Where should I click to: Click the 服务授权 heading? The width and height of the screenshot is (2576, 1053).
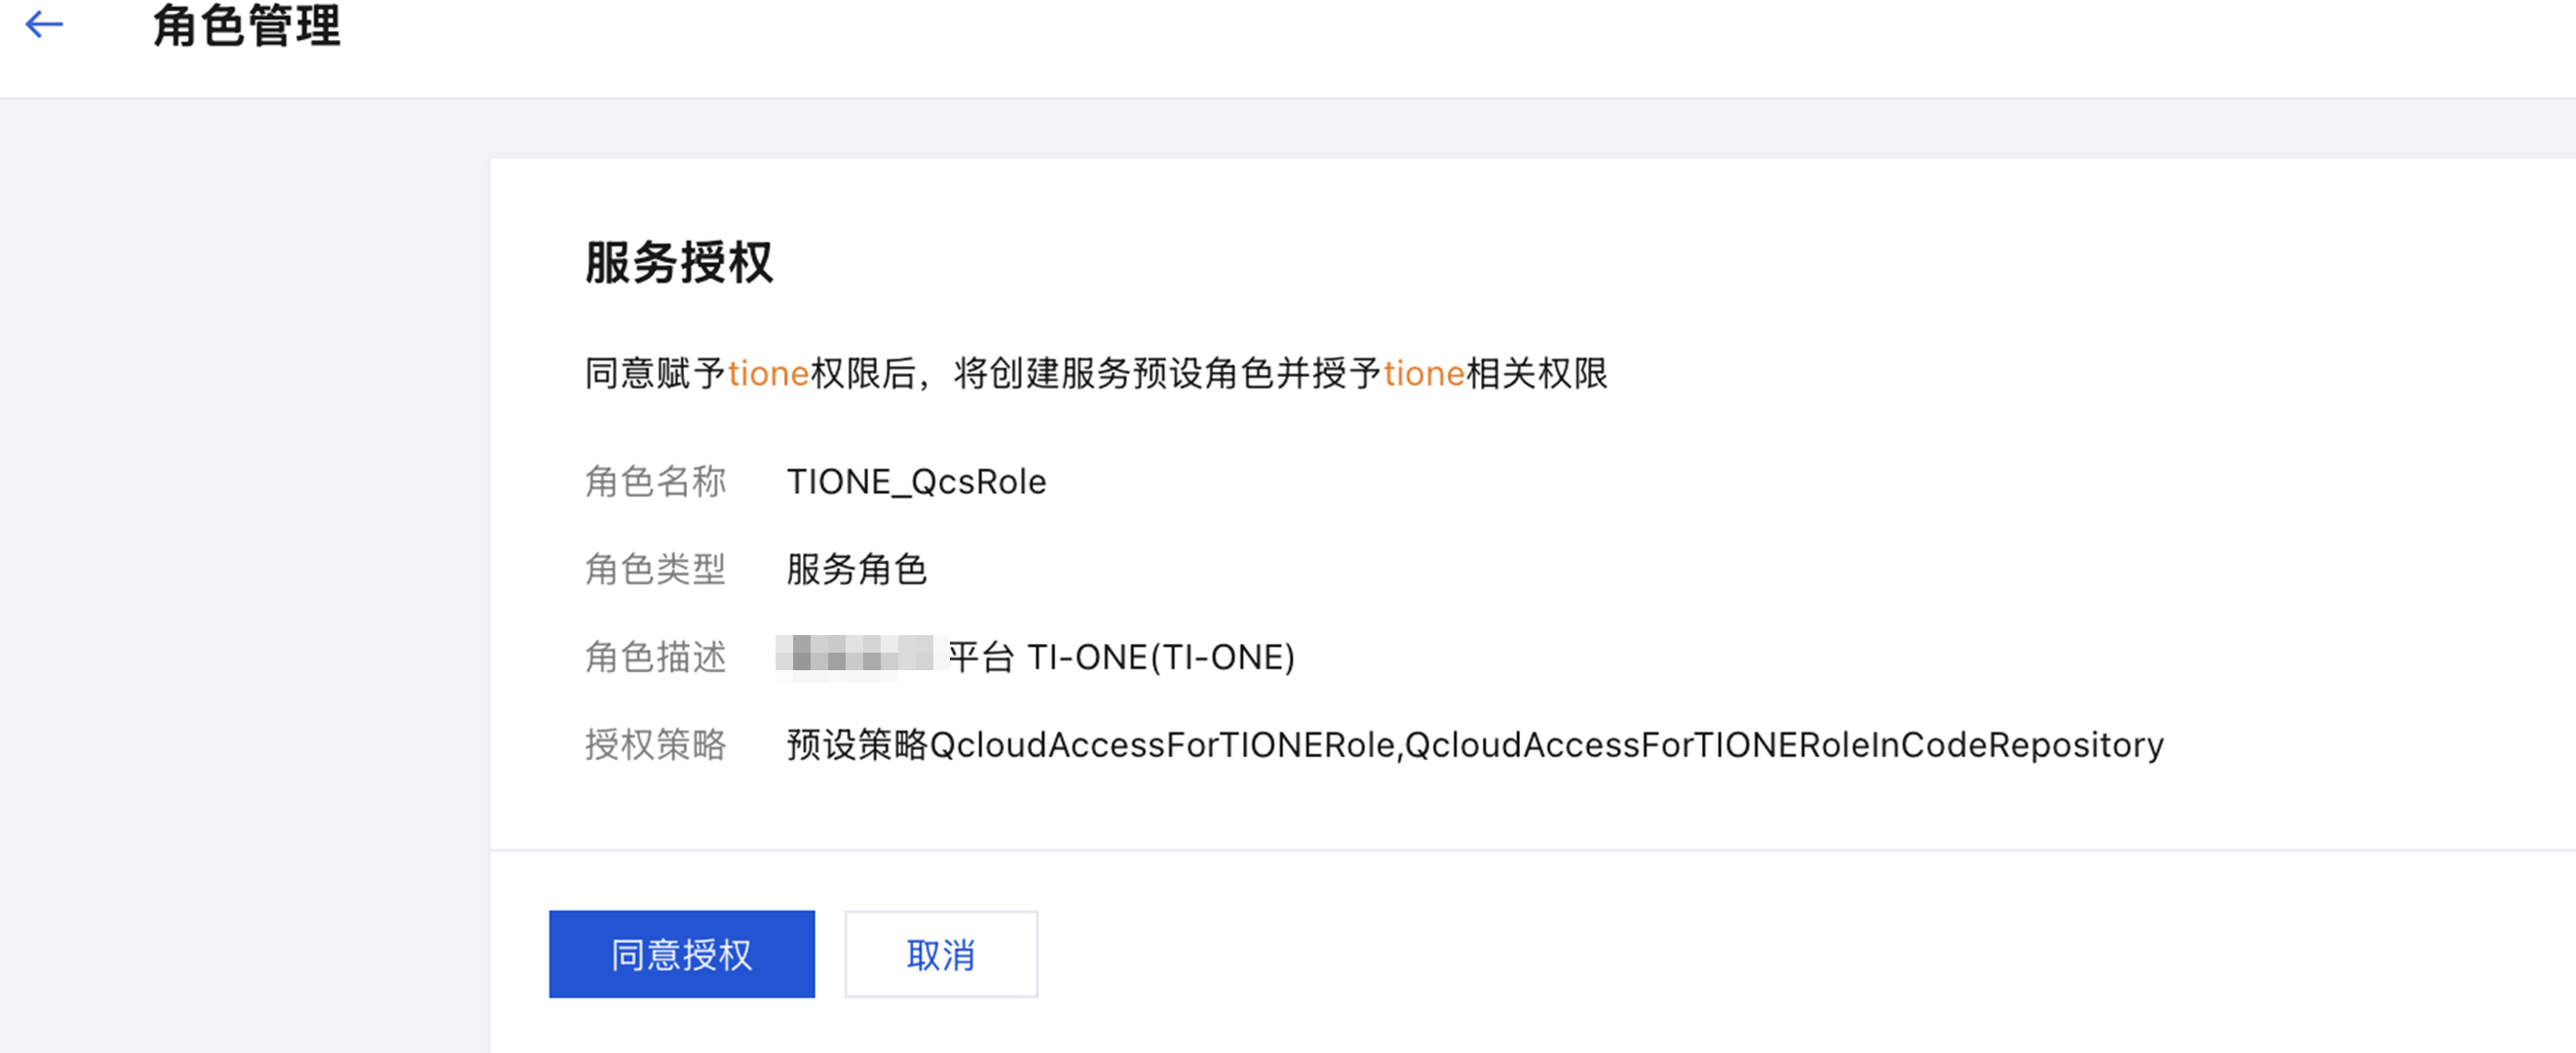(679, 262)
